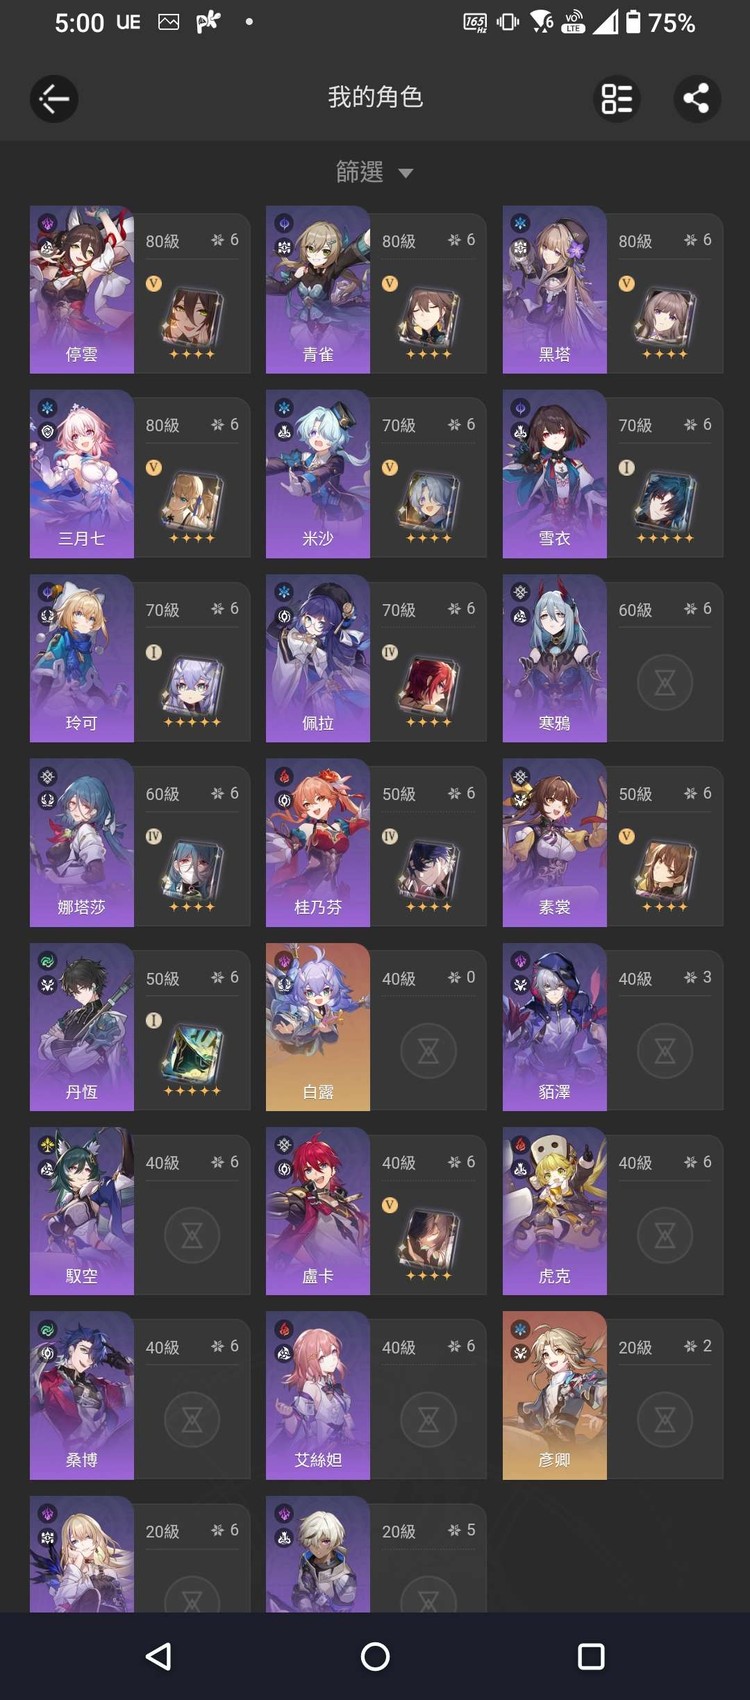Tap Android recent apps square button
Screen dimensions: 750x1700
pyautogui.click(x=591, y=1656)
